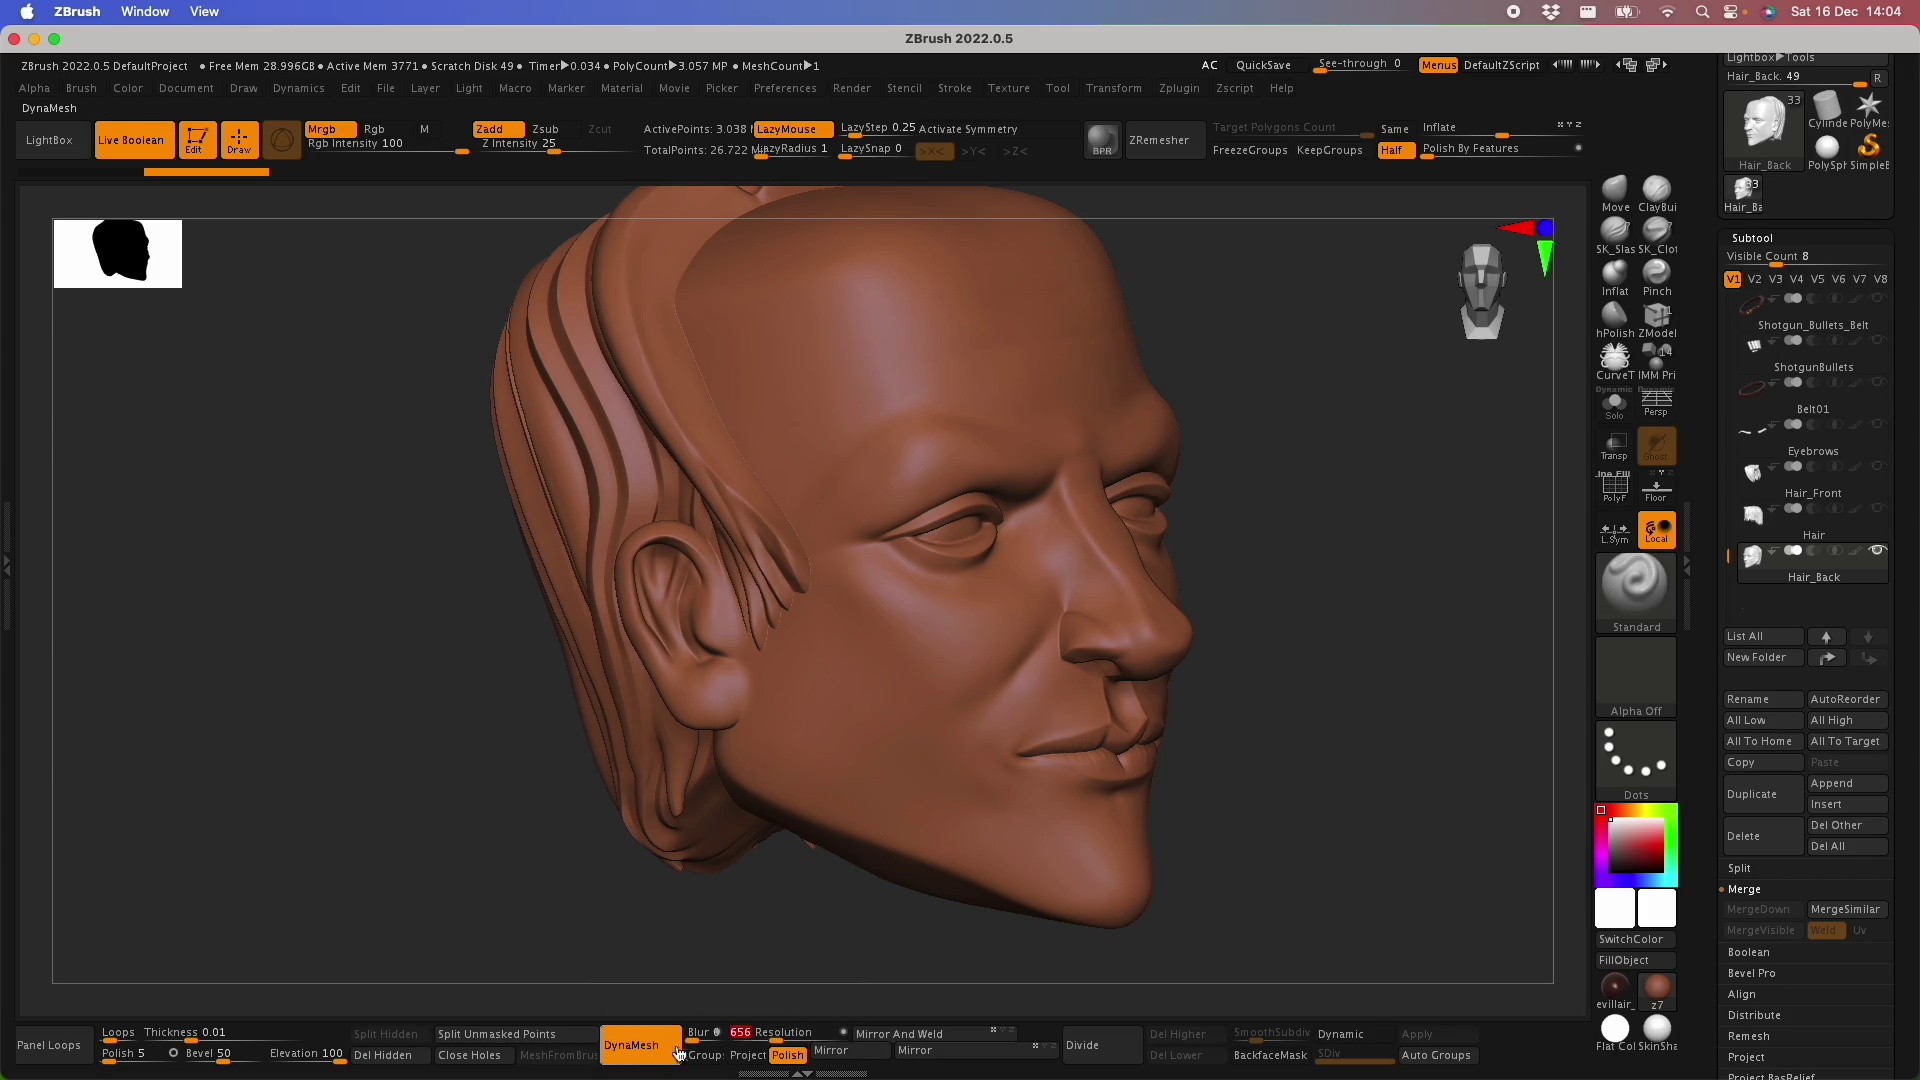This screenshot has height=1080, width=1920.
Task: Toggle Solo mode
Action: (x=1614, y=404)
